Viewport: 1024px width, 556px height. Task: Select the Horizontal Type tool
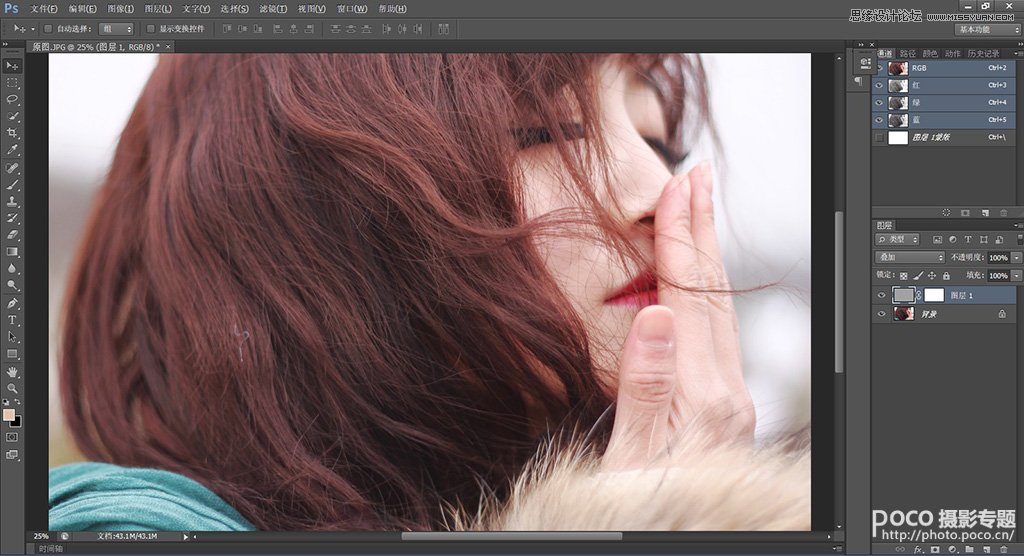12,320
